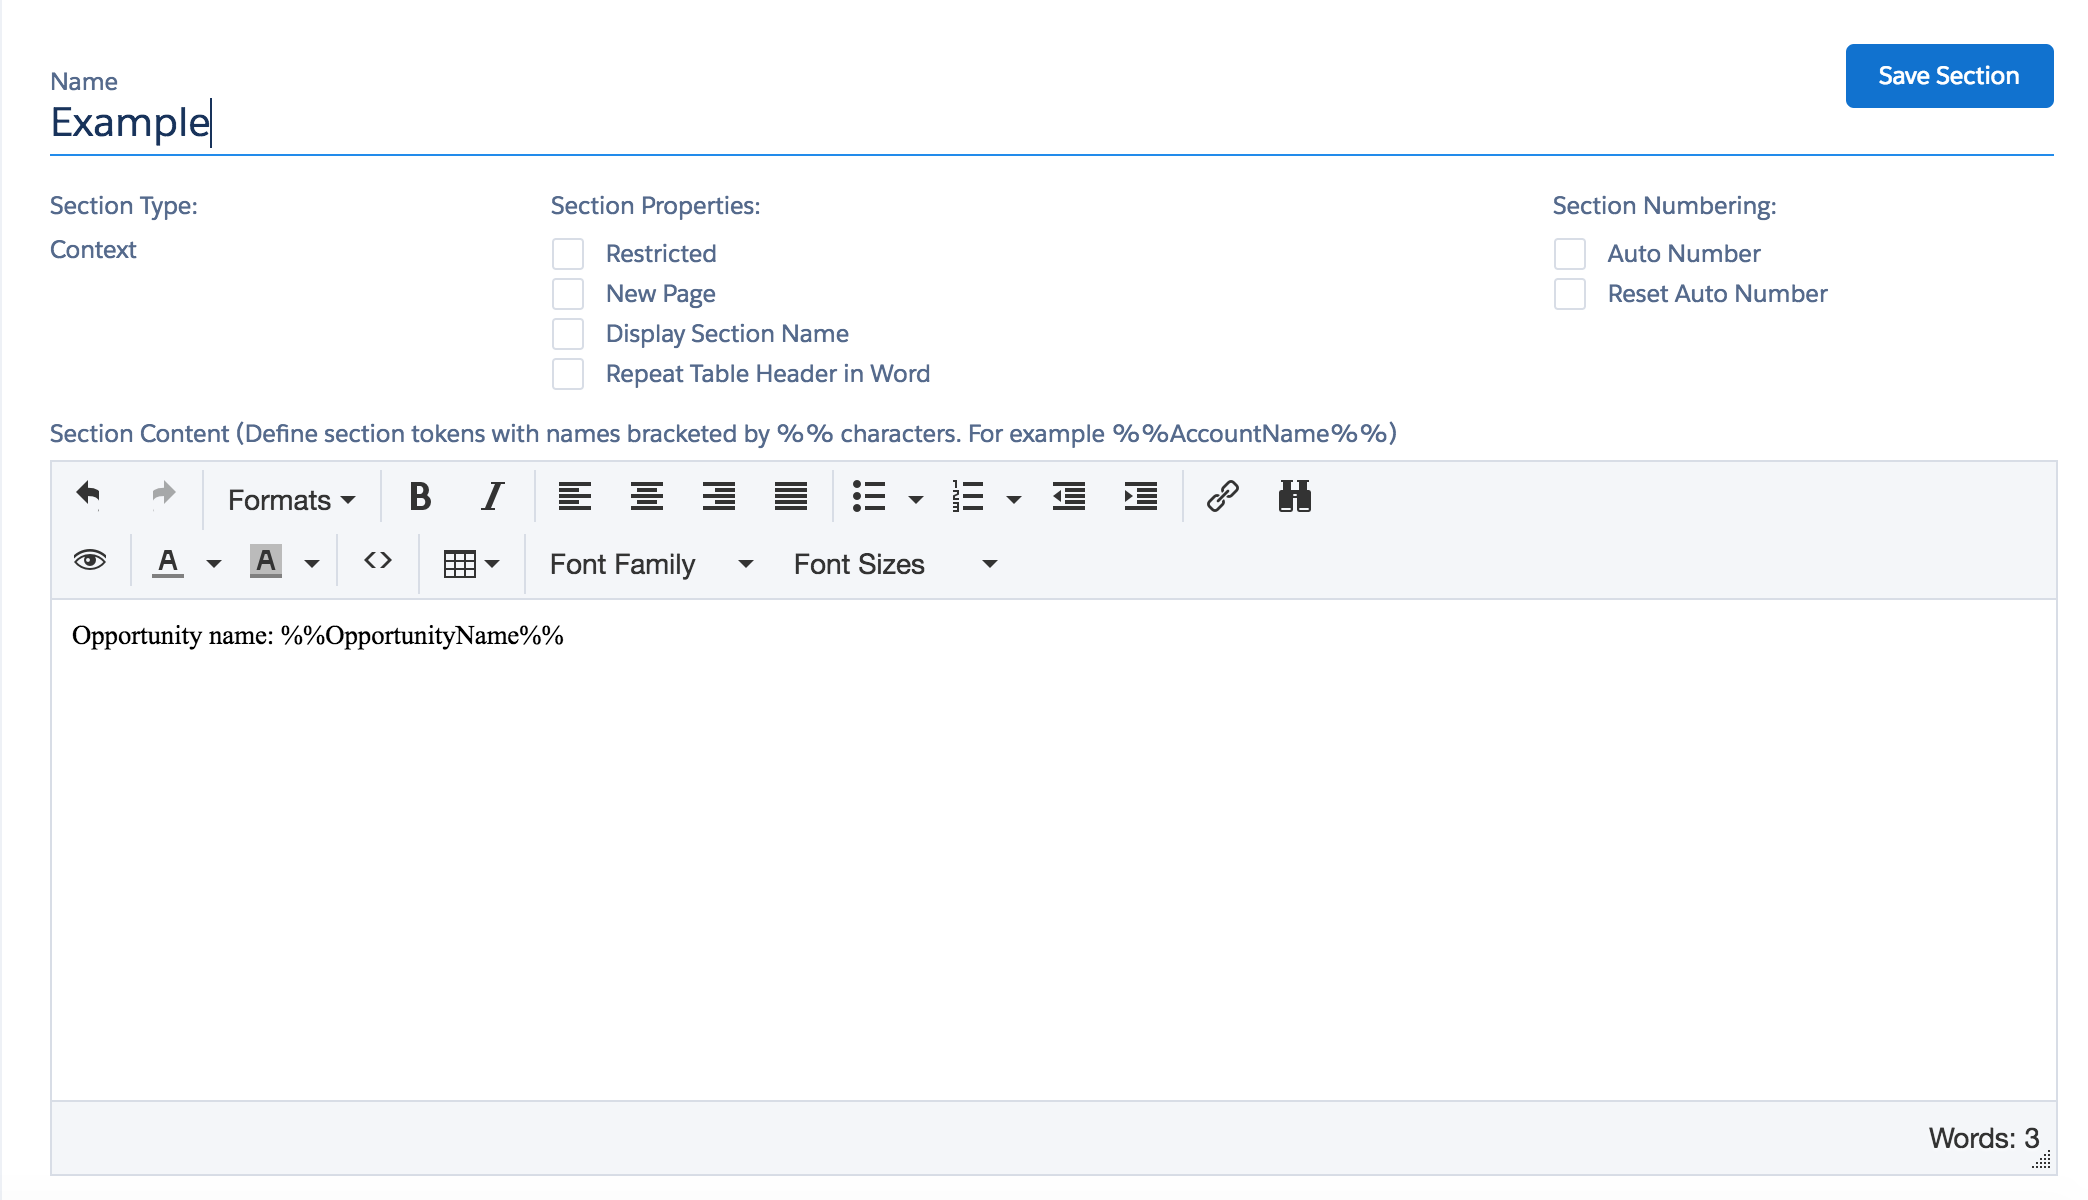This screenshot has height=1200, width=2088.
Task: Click the Save Section button
Action: tap(1948, 75)
